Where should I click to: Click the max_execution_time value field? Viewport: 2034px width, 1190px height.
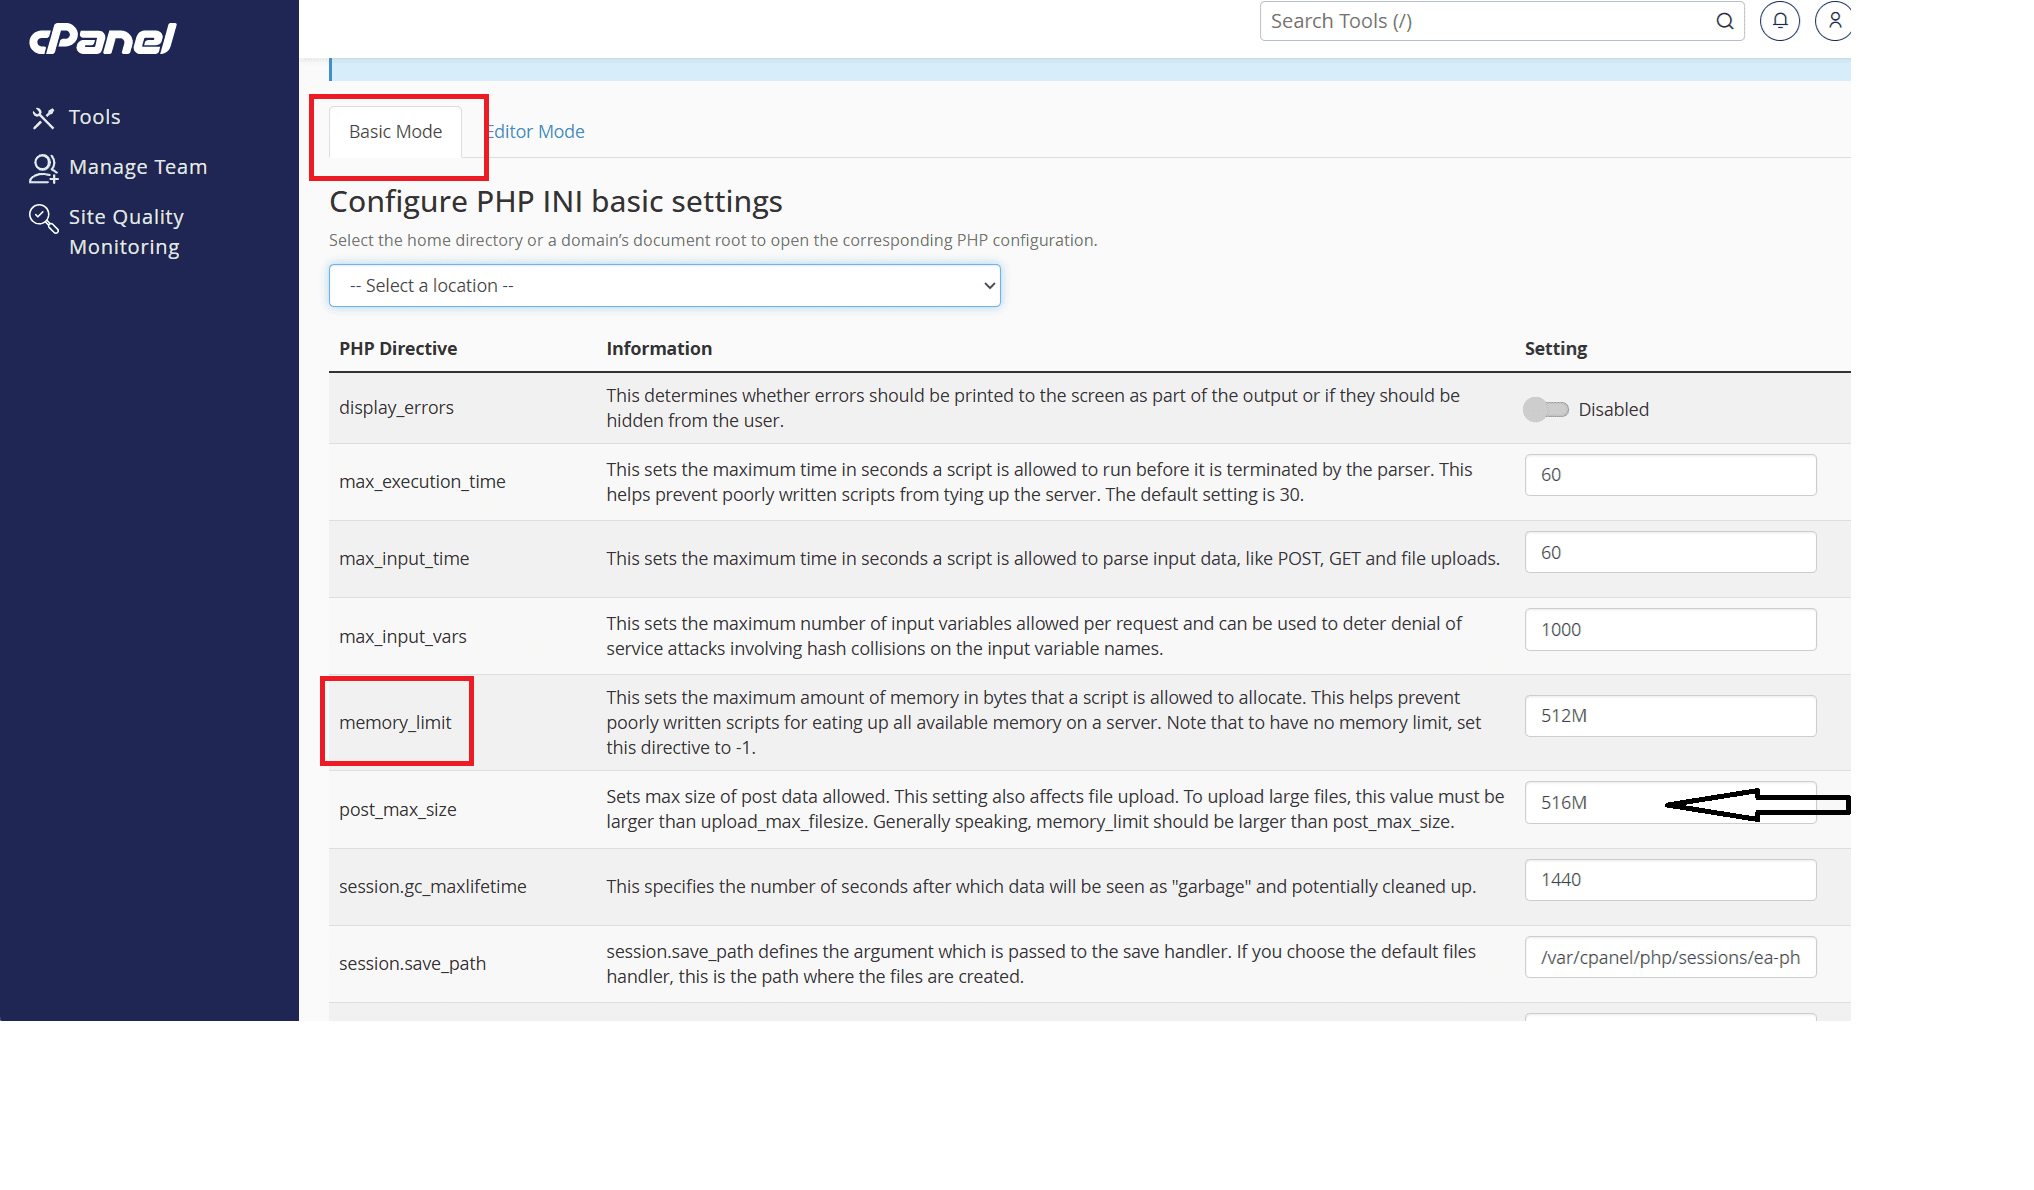coord(1670,475)
